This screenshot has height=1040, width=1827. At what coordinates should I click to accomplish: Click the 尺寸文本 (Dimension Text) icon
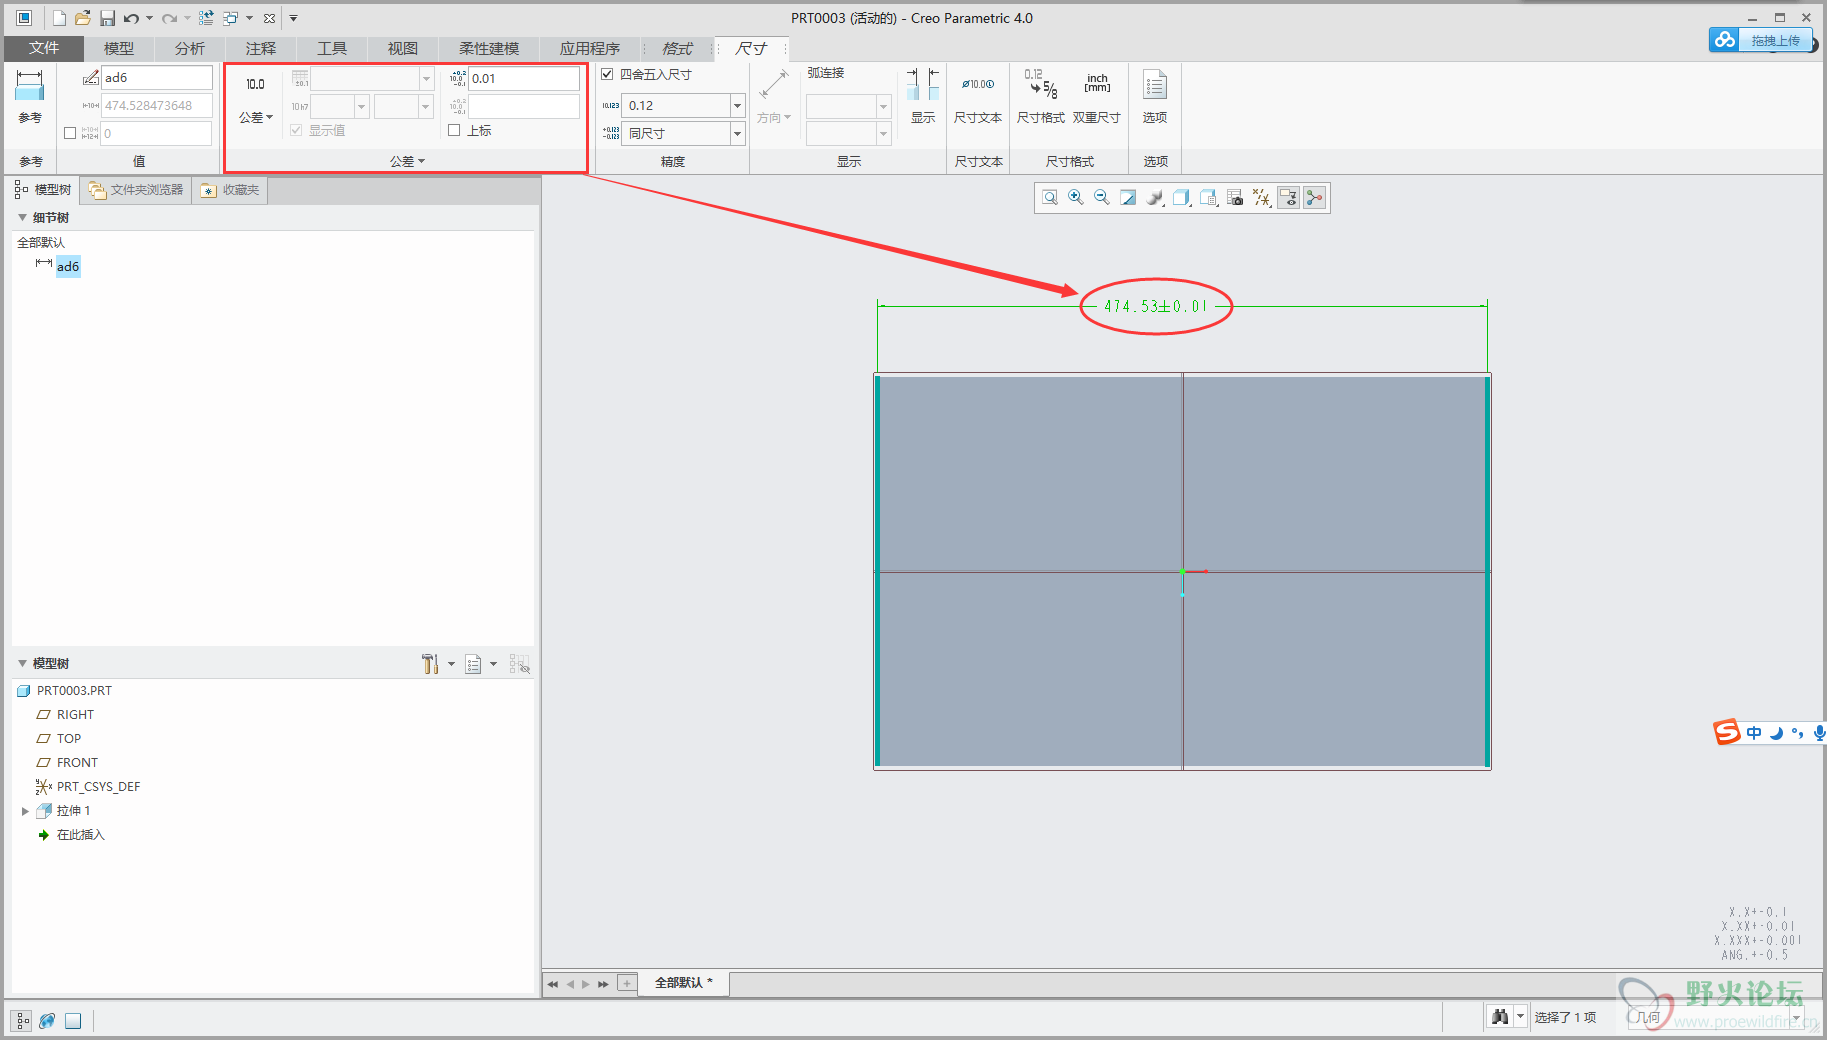978,84
